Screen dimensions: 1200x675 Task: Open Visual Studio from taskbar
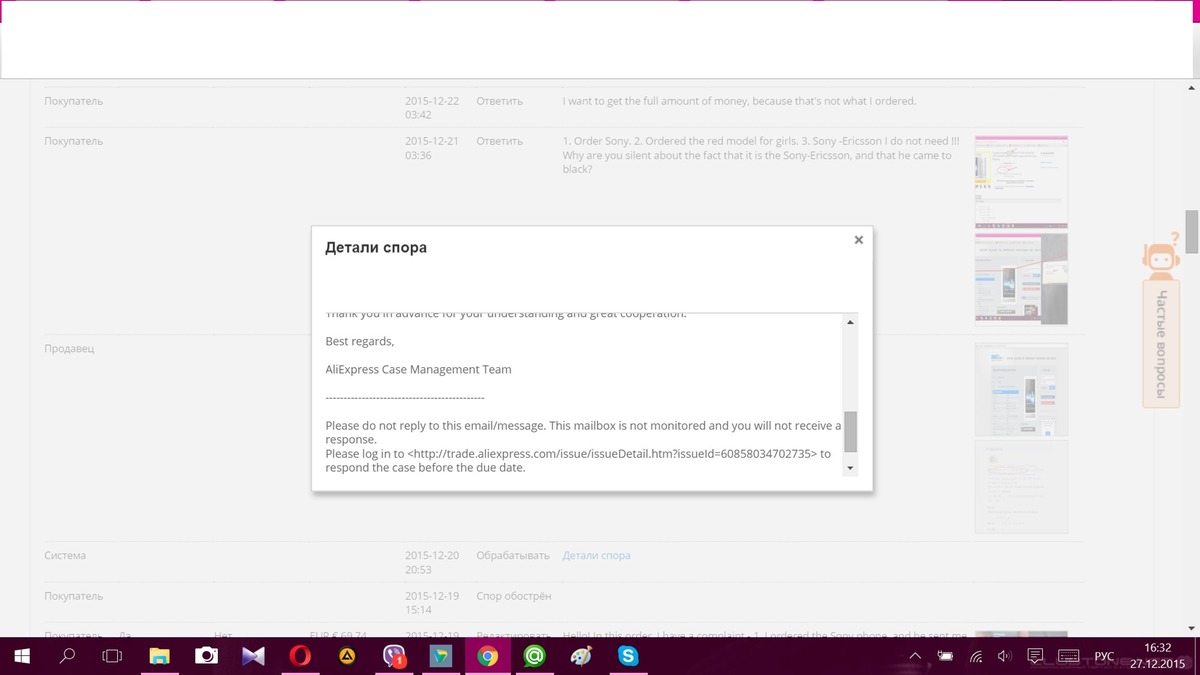pos(253,656)
